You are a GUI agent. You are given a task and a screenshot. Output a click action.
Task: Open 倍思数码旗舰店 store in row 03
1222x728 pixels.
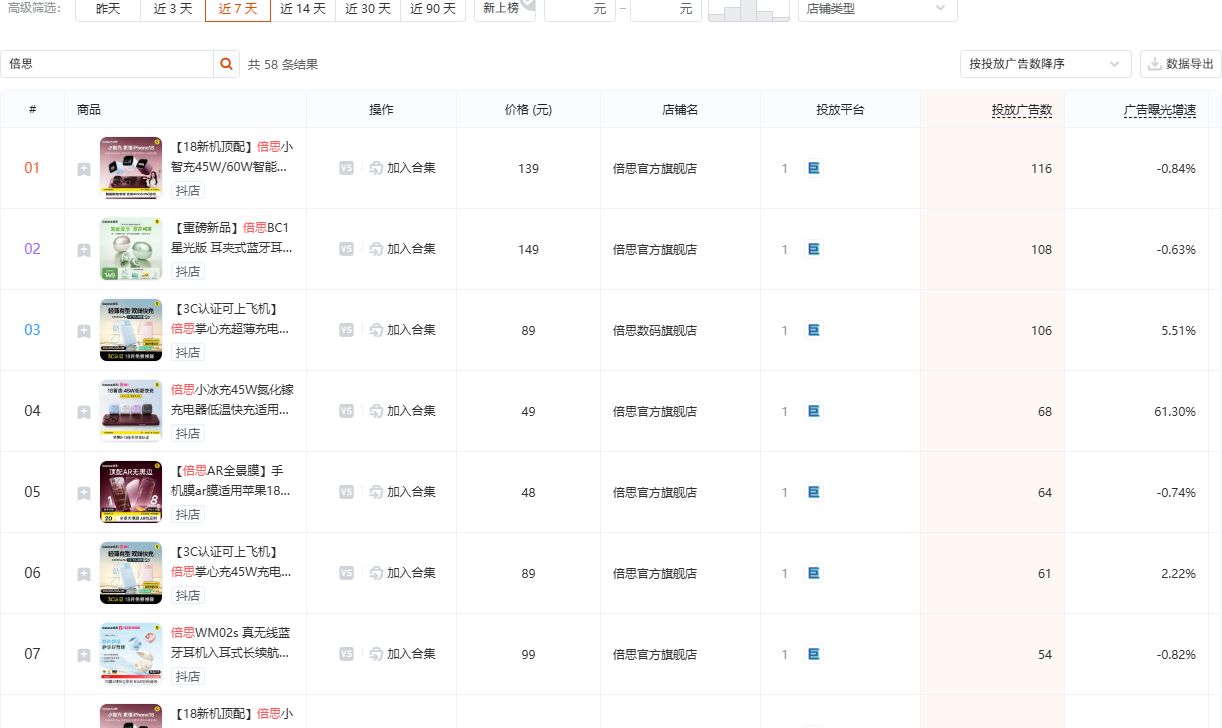pos(655,331)
